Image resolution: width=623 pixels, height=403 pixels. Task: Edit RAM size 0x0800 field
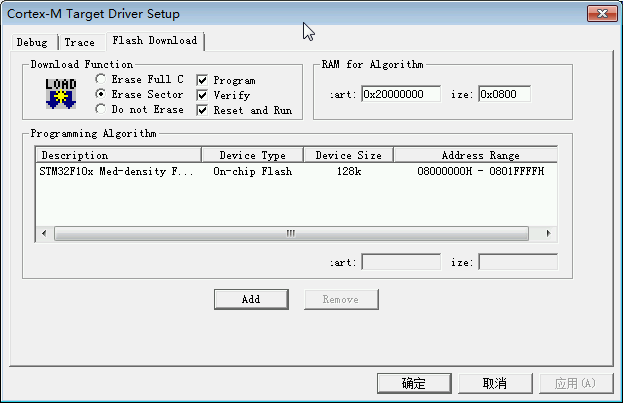tap(504, 94)
